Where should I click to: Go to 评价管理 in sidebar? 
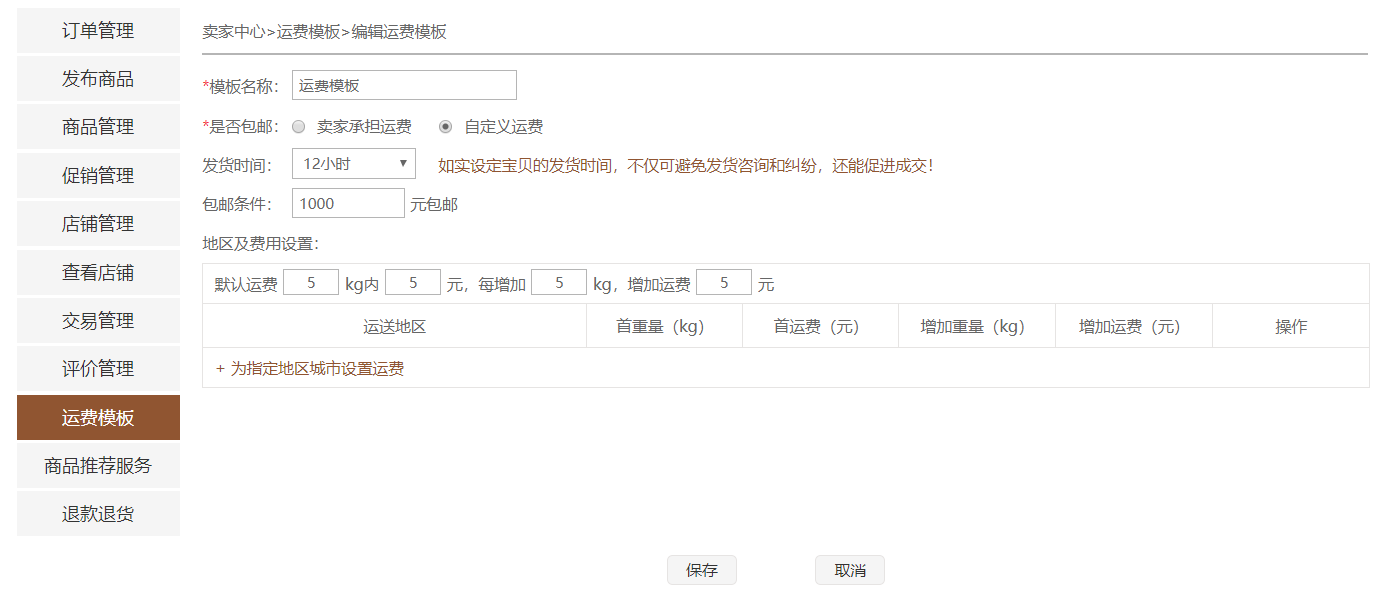click(98, 369)
